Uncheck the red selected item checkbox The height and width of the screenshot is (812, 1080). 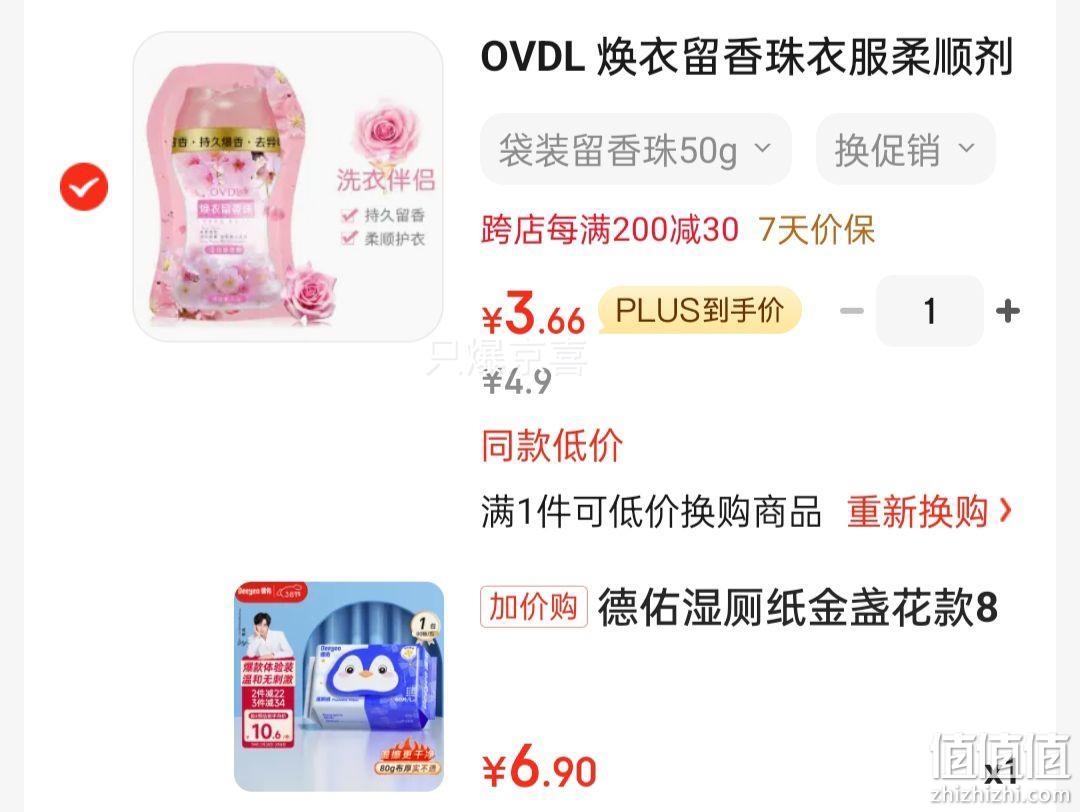[x=84, y=186]
